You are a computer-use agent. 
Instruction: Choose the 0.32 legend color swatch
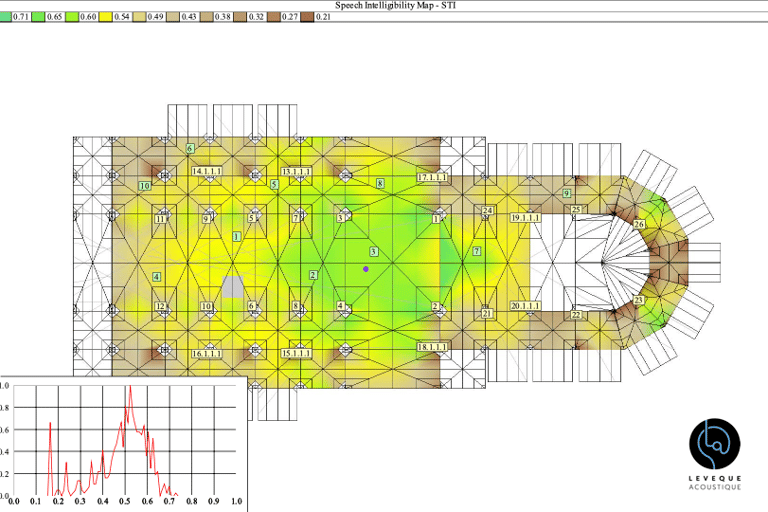coord(240,17)
